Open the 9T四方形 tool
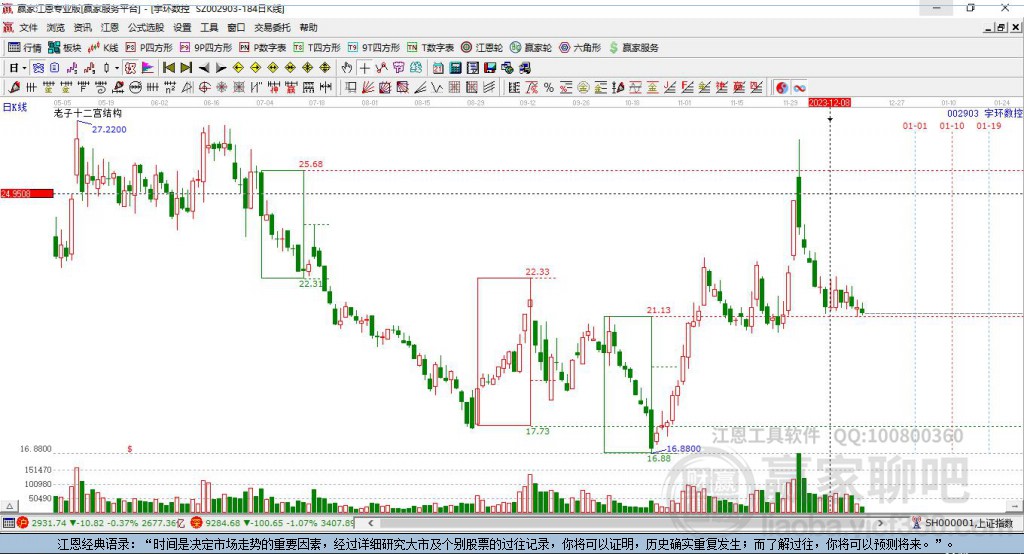The height and width of the screenshot is (554, 1024). (374, 48)
